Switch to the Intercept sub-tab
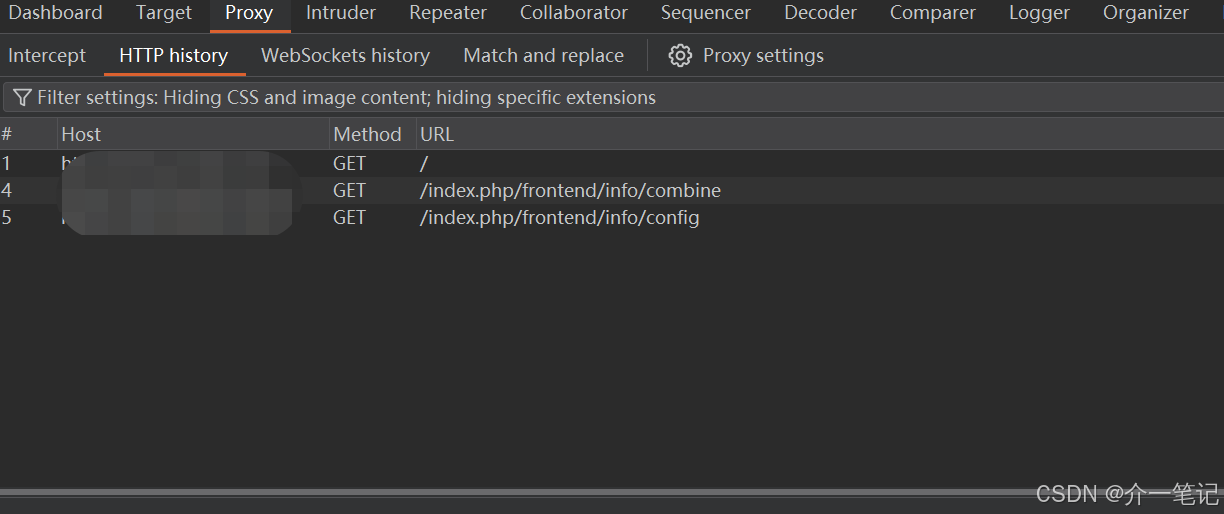Screen dimensions: 1224x514 (x=47, y=56)
